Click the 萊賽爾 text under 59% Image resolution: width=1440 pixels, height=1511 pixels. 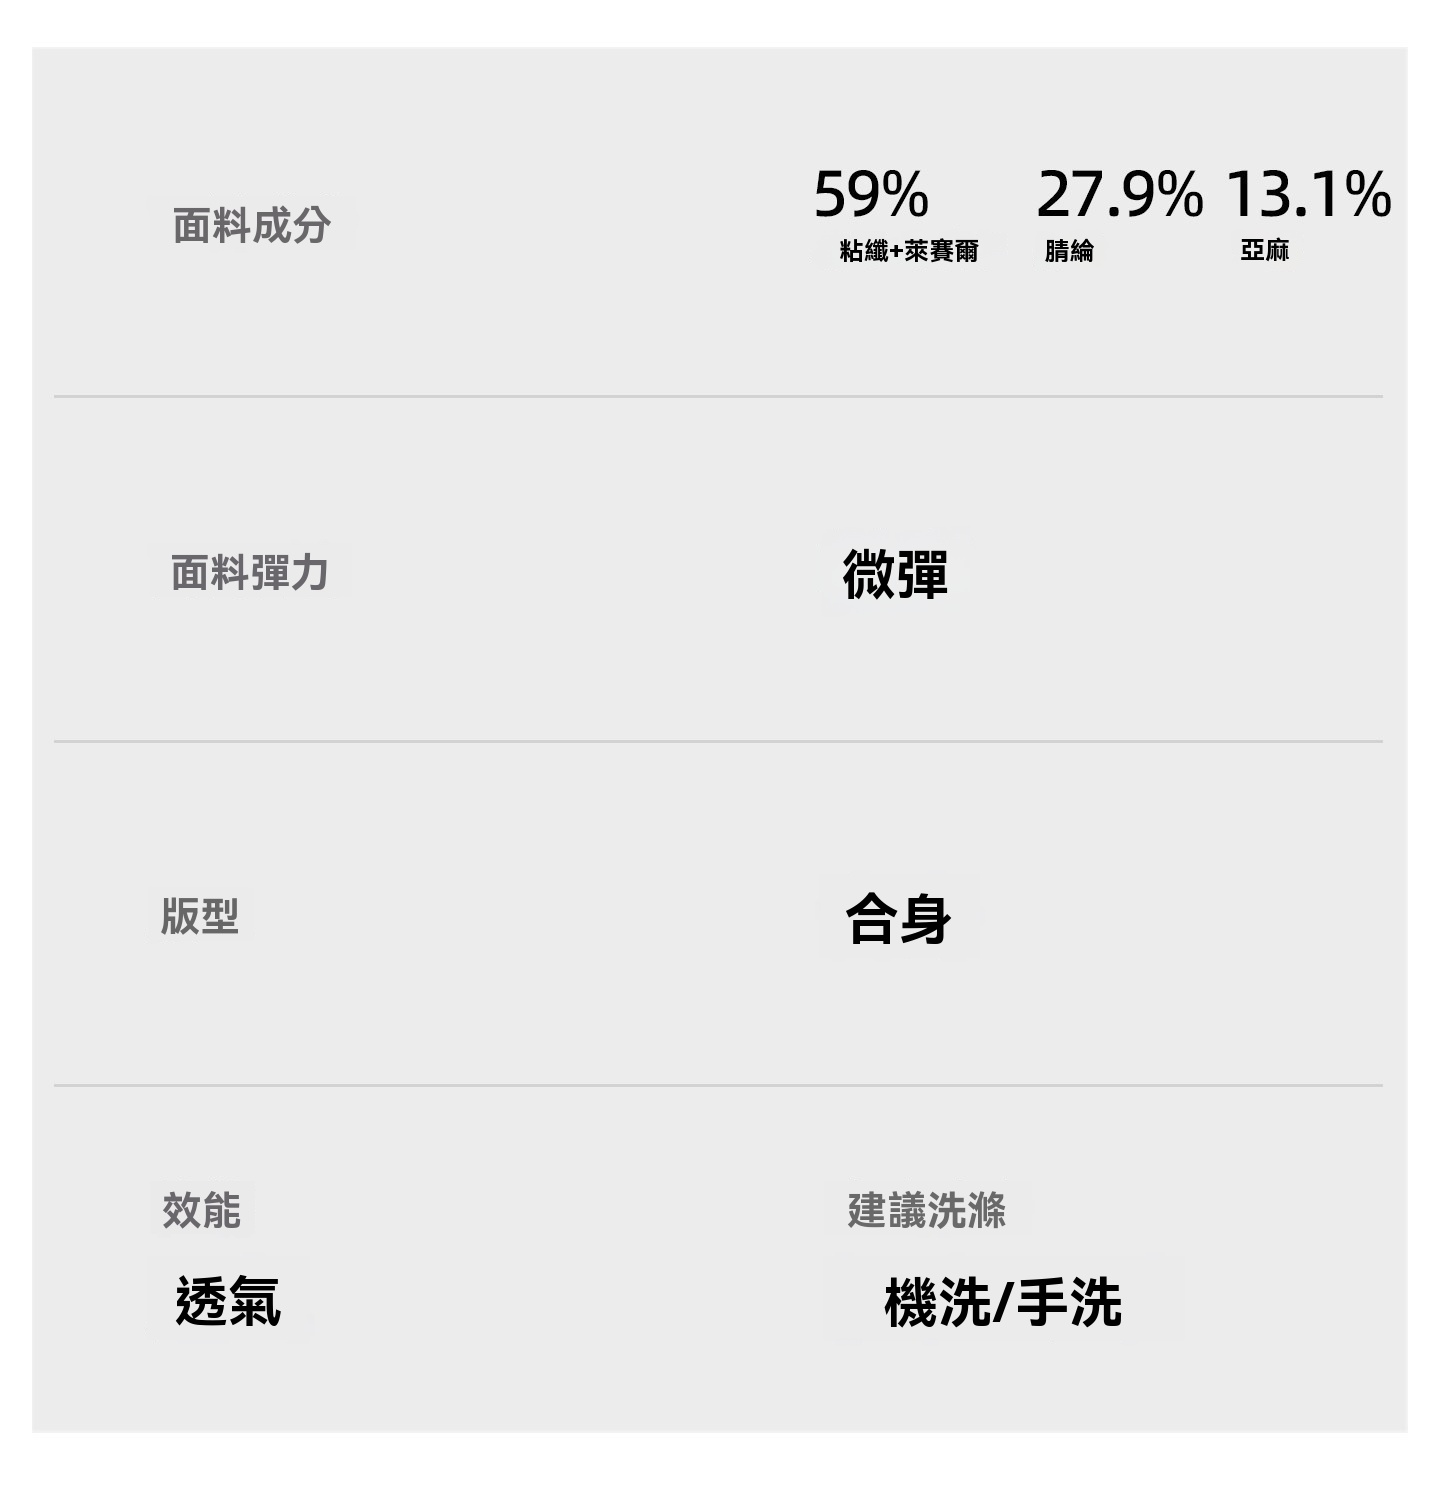[x=942, y=251]
